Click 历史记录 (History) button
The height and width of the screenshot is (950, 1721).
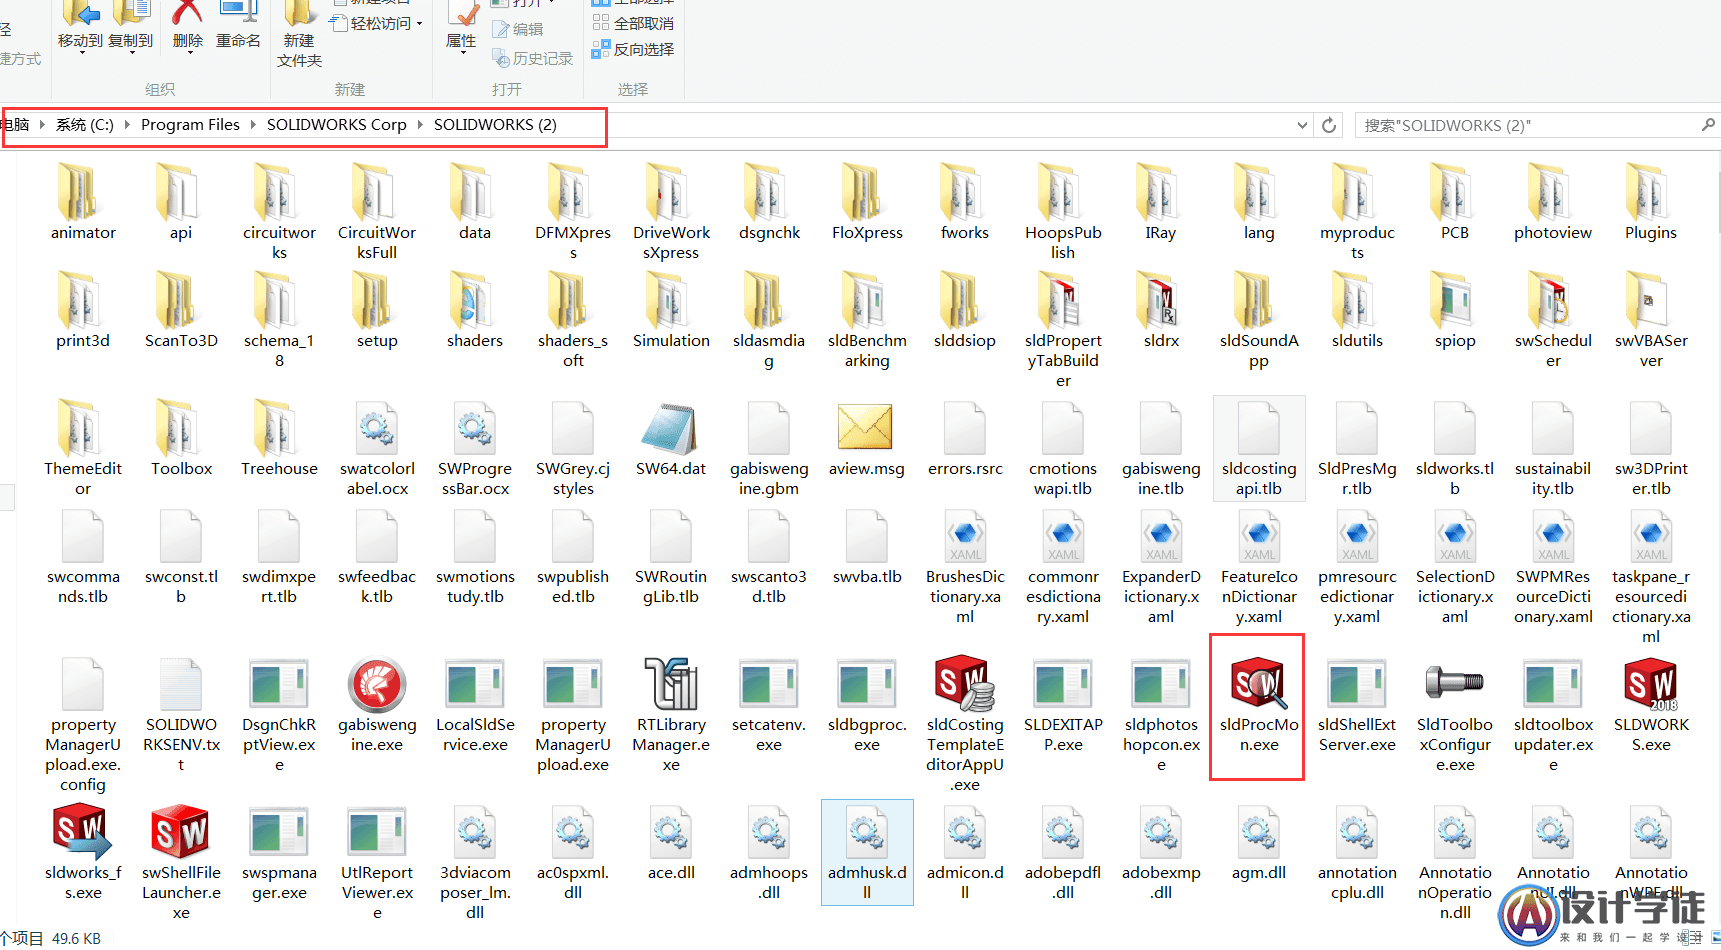533,59
